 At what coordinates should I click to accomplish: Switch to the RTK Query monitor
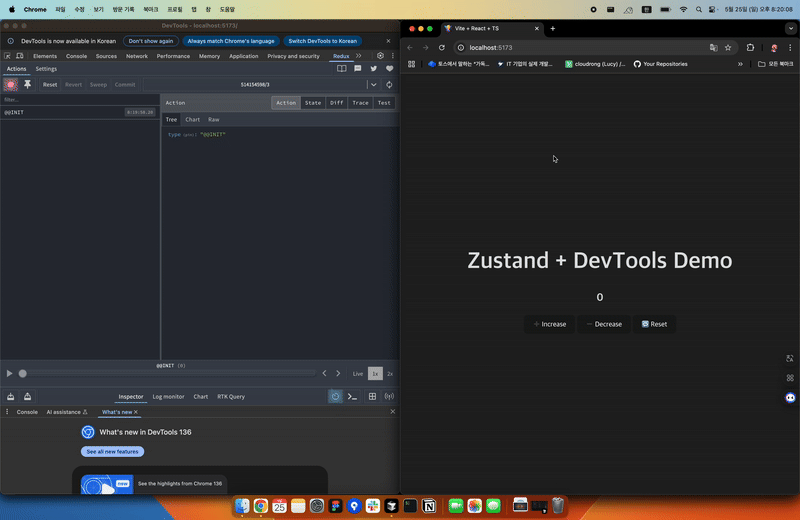coord(231,397)
